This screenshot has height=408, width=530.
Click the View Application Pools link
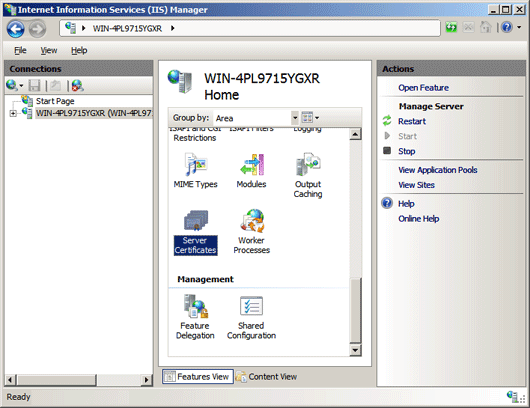click(438, 170)
